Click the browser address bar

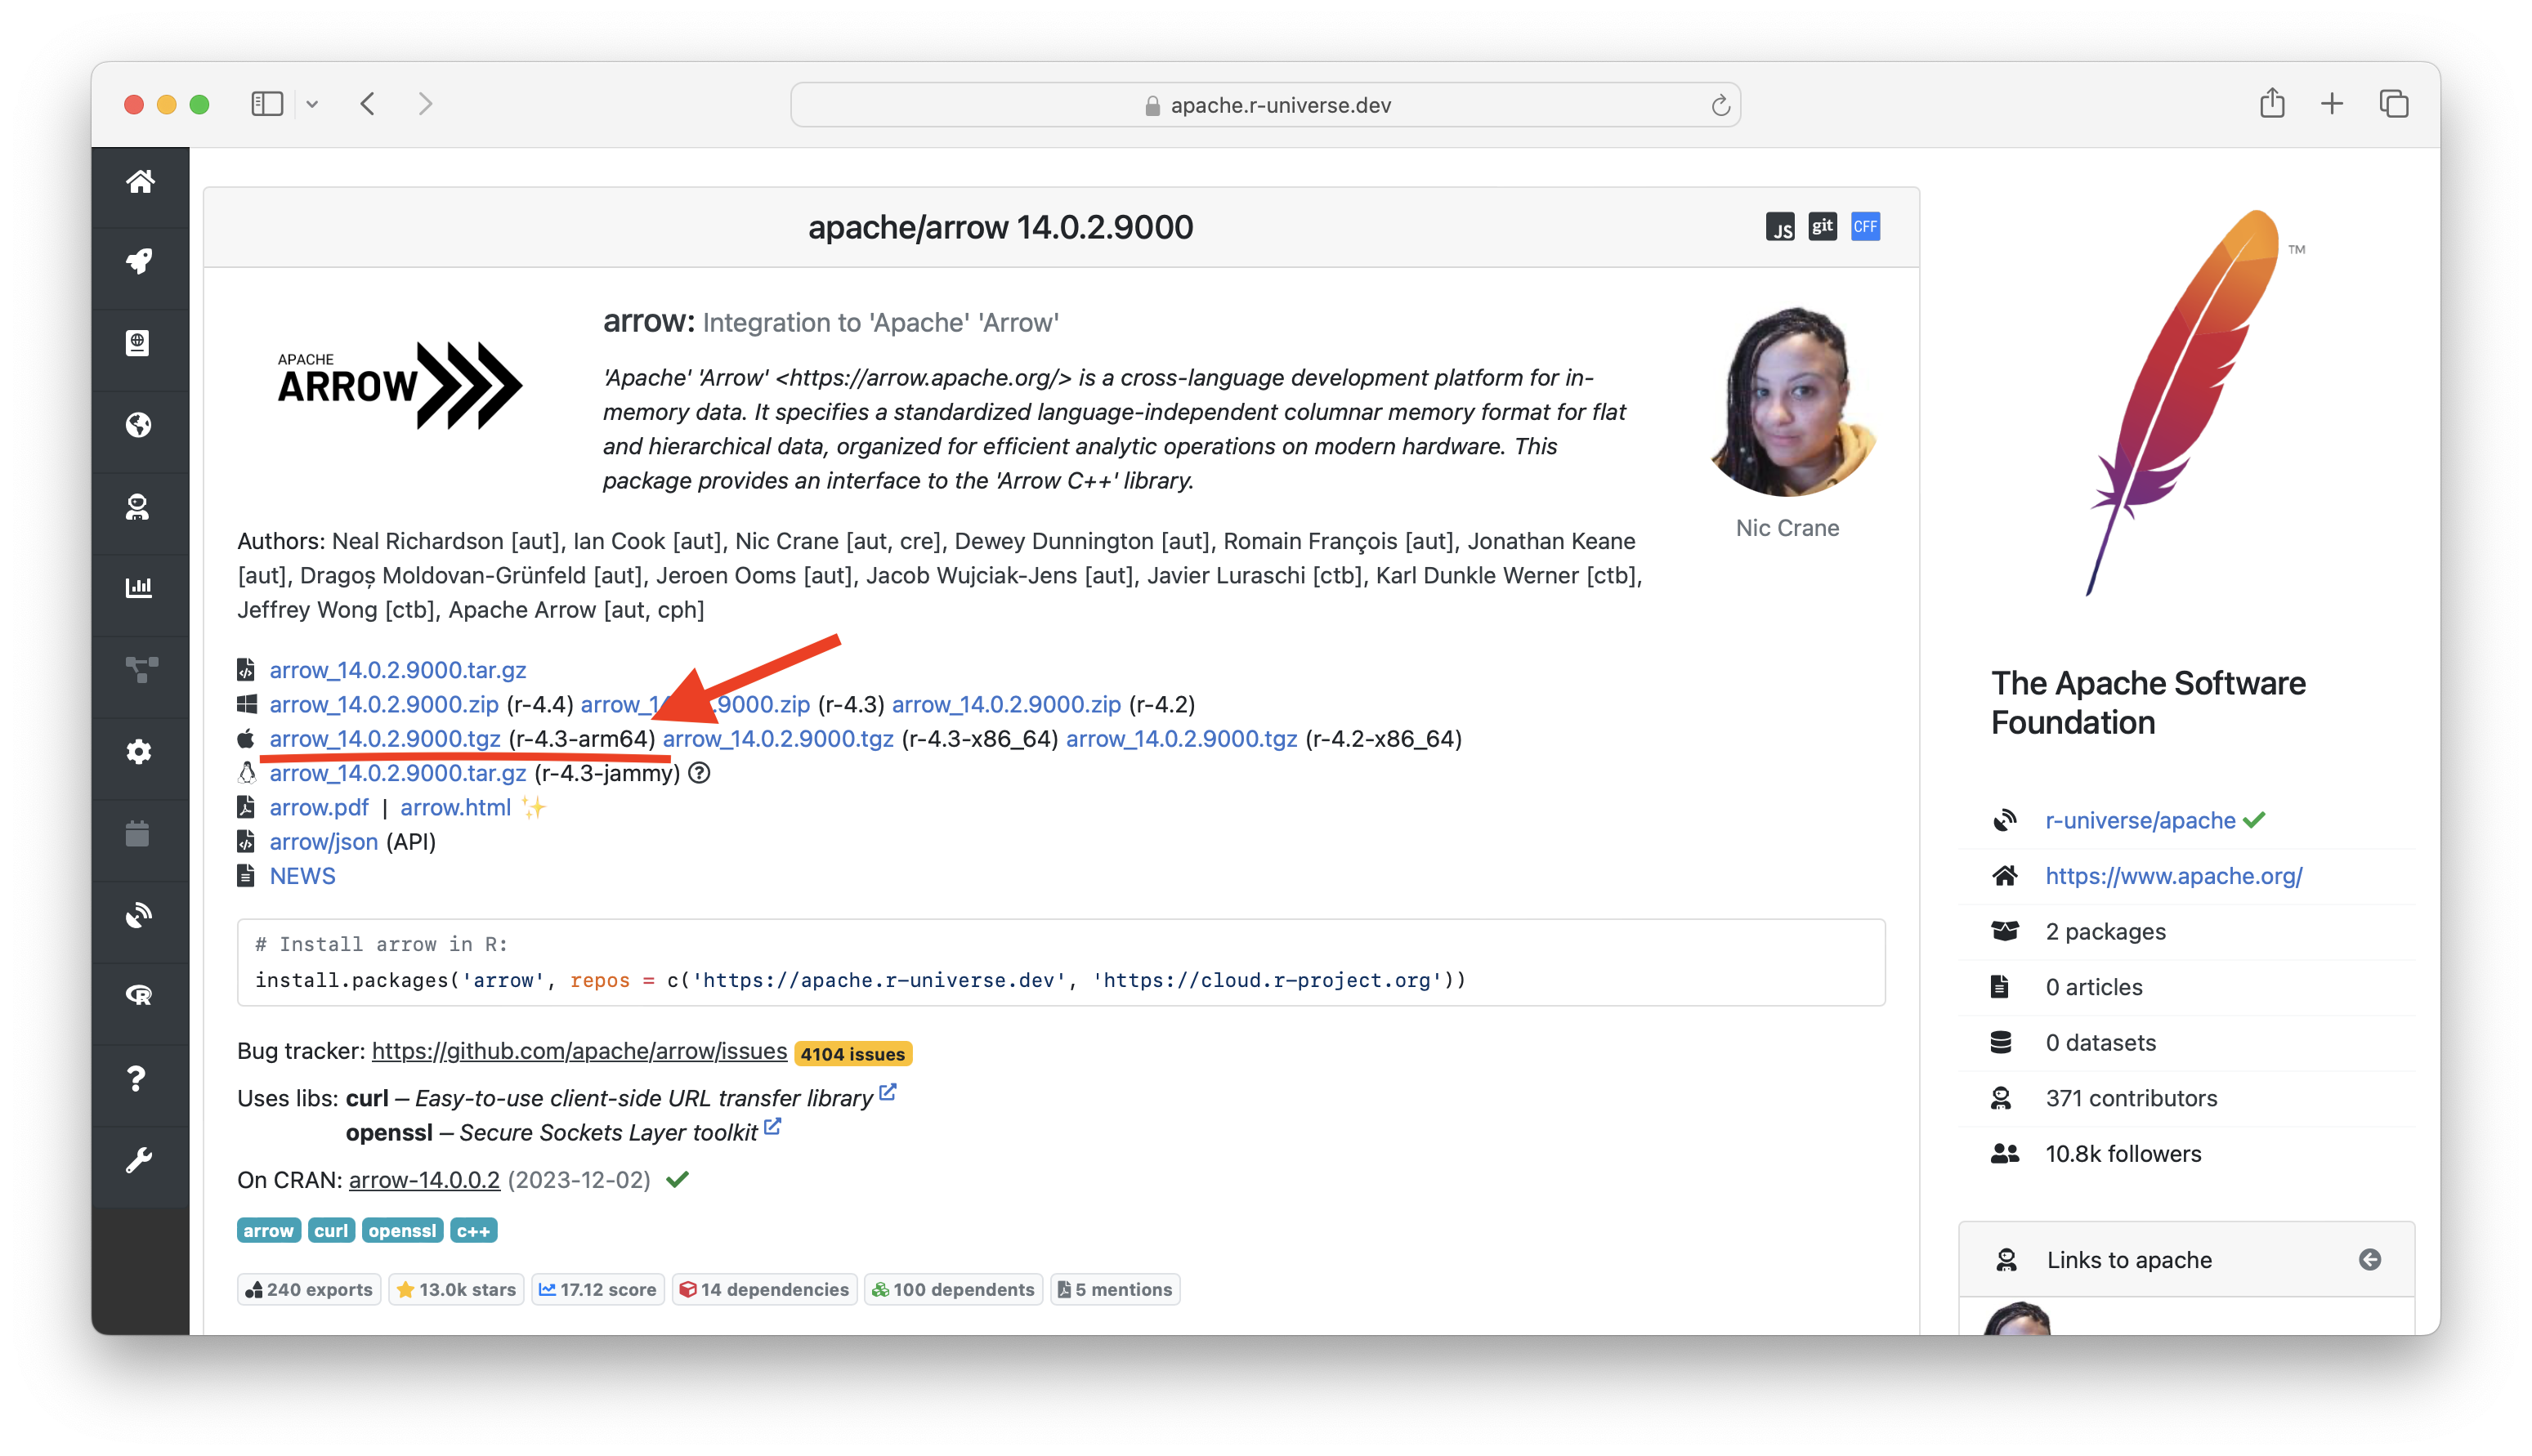pos(1265,104)
